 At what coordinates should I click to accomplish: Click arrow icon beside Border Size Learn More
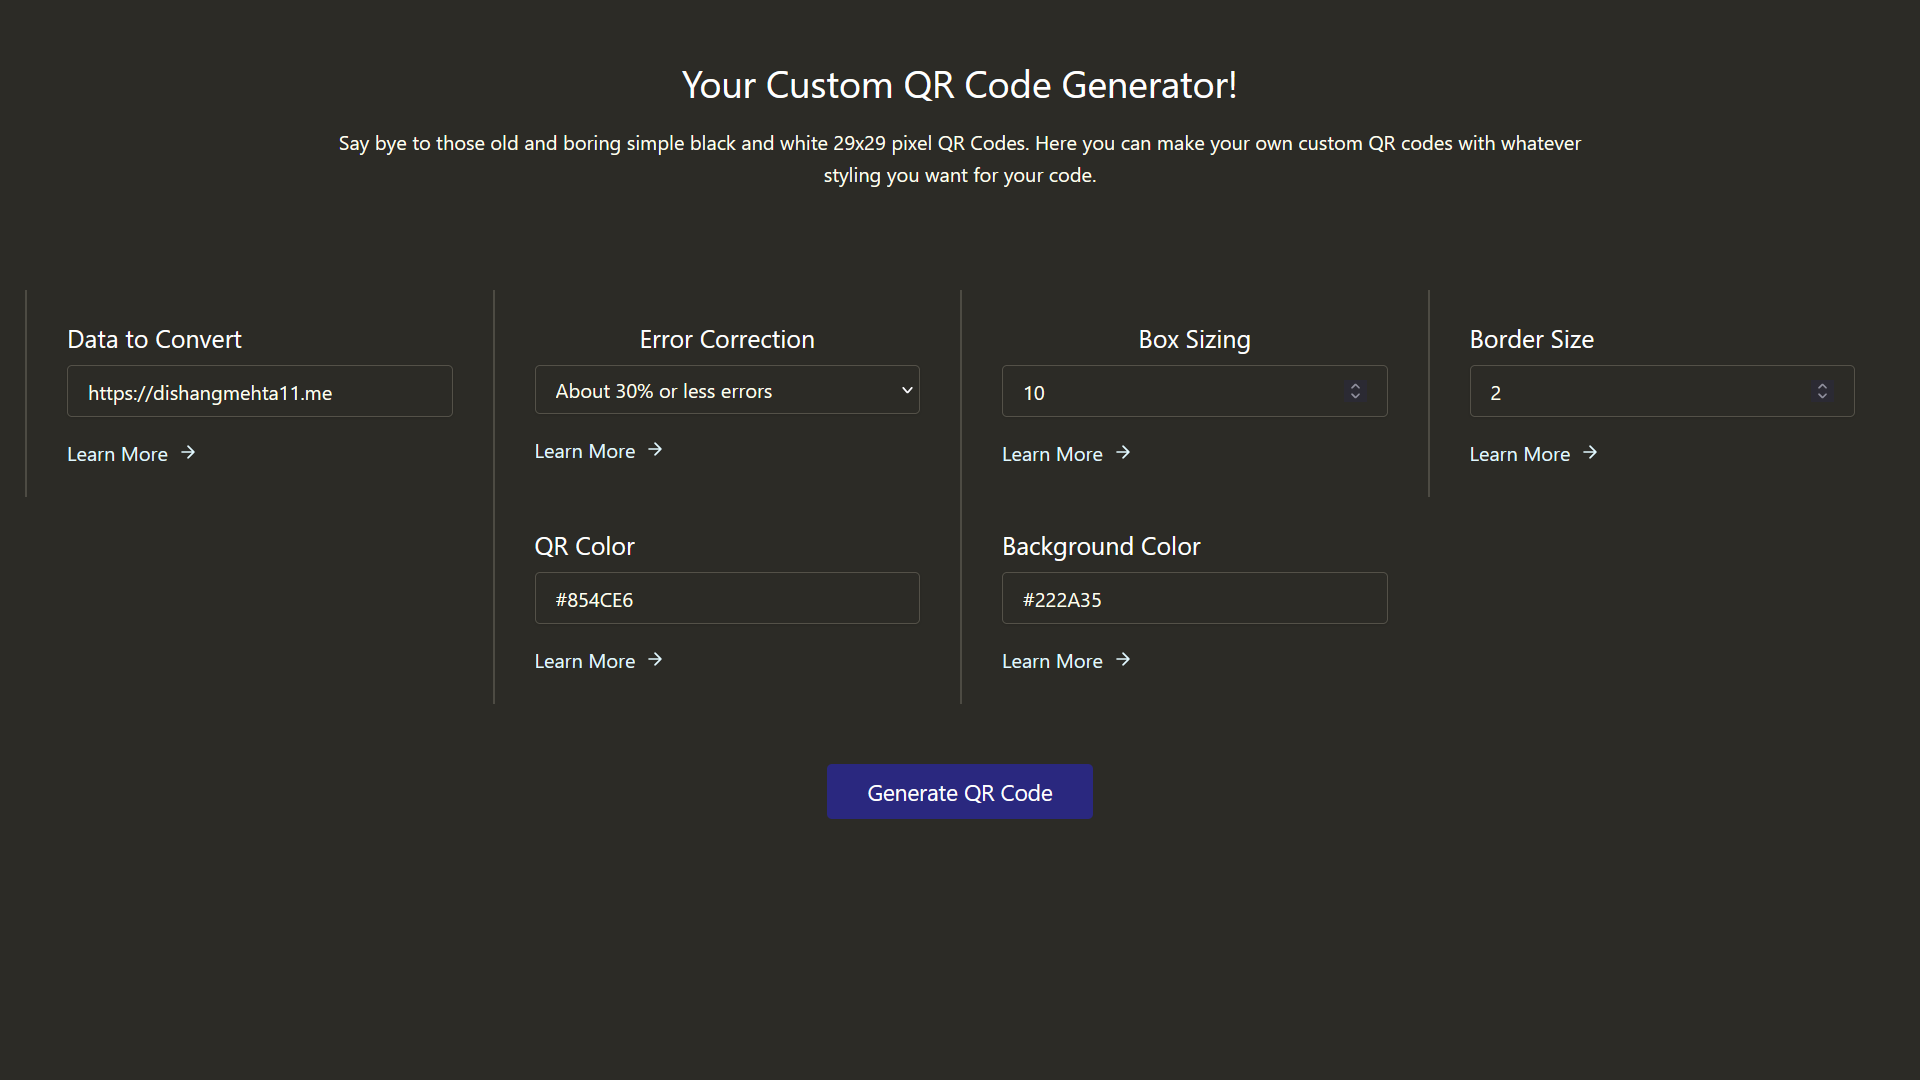(1590, 453)
